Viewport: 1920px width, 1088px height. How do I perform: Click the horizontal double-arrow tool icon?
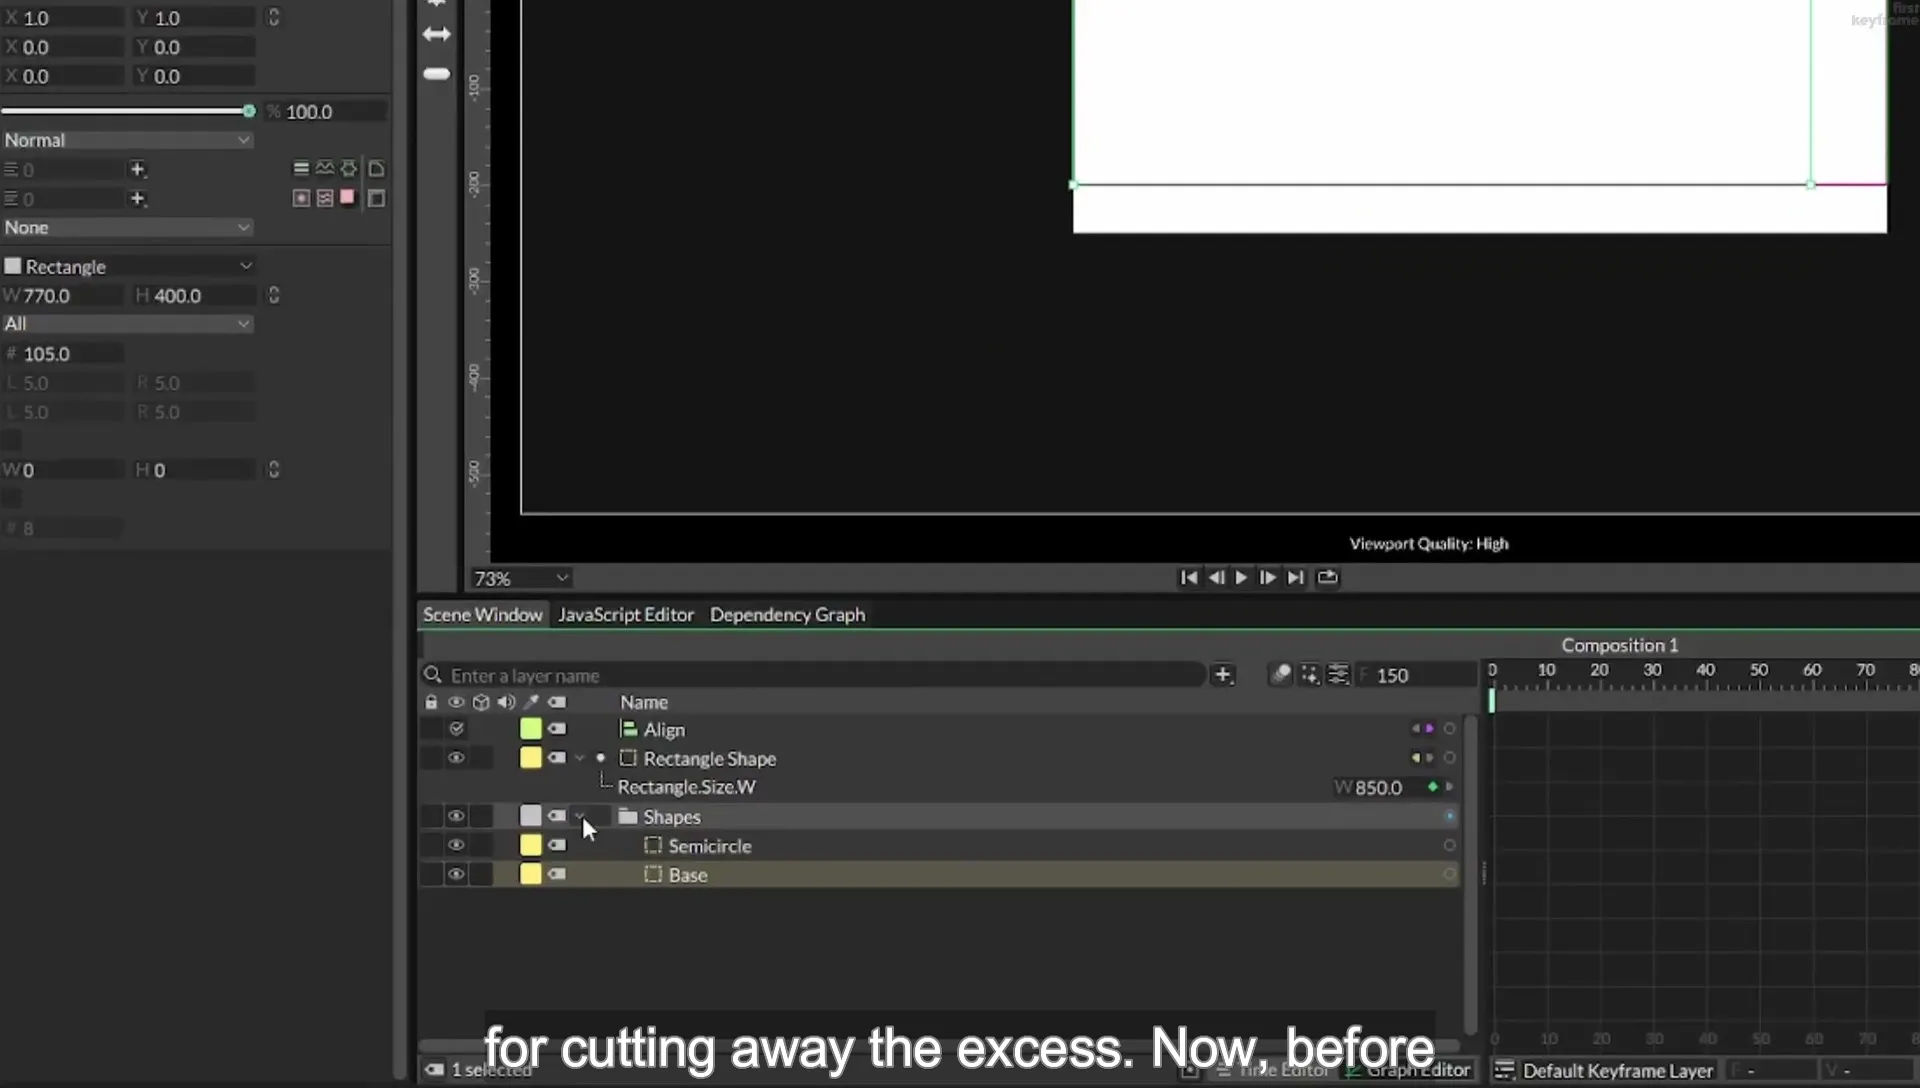pos(436,34)
